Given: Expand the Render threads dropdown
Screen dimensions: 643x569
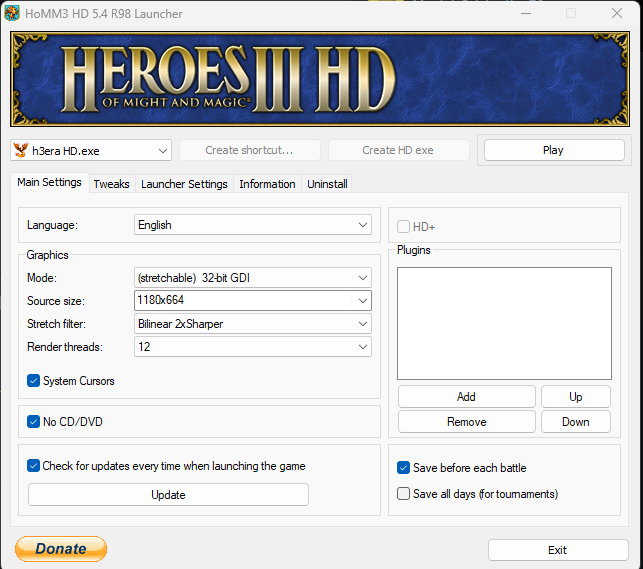Looking at the screenshot, I should click(253, 347).
